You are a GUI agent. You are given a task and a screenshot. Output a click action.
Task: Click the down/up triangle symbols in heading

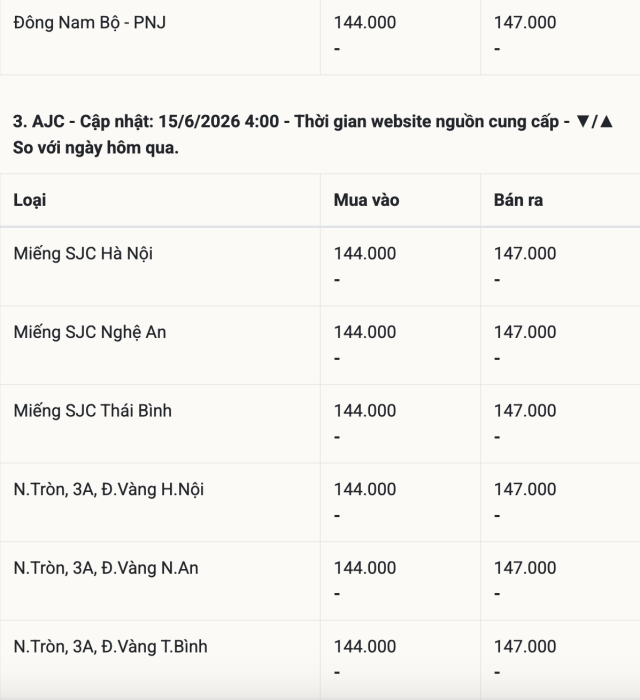click(594, 121)
